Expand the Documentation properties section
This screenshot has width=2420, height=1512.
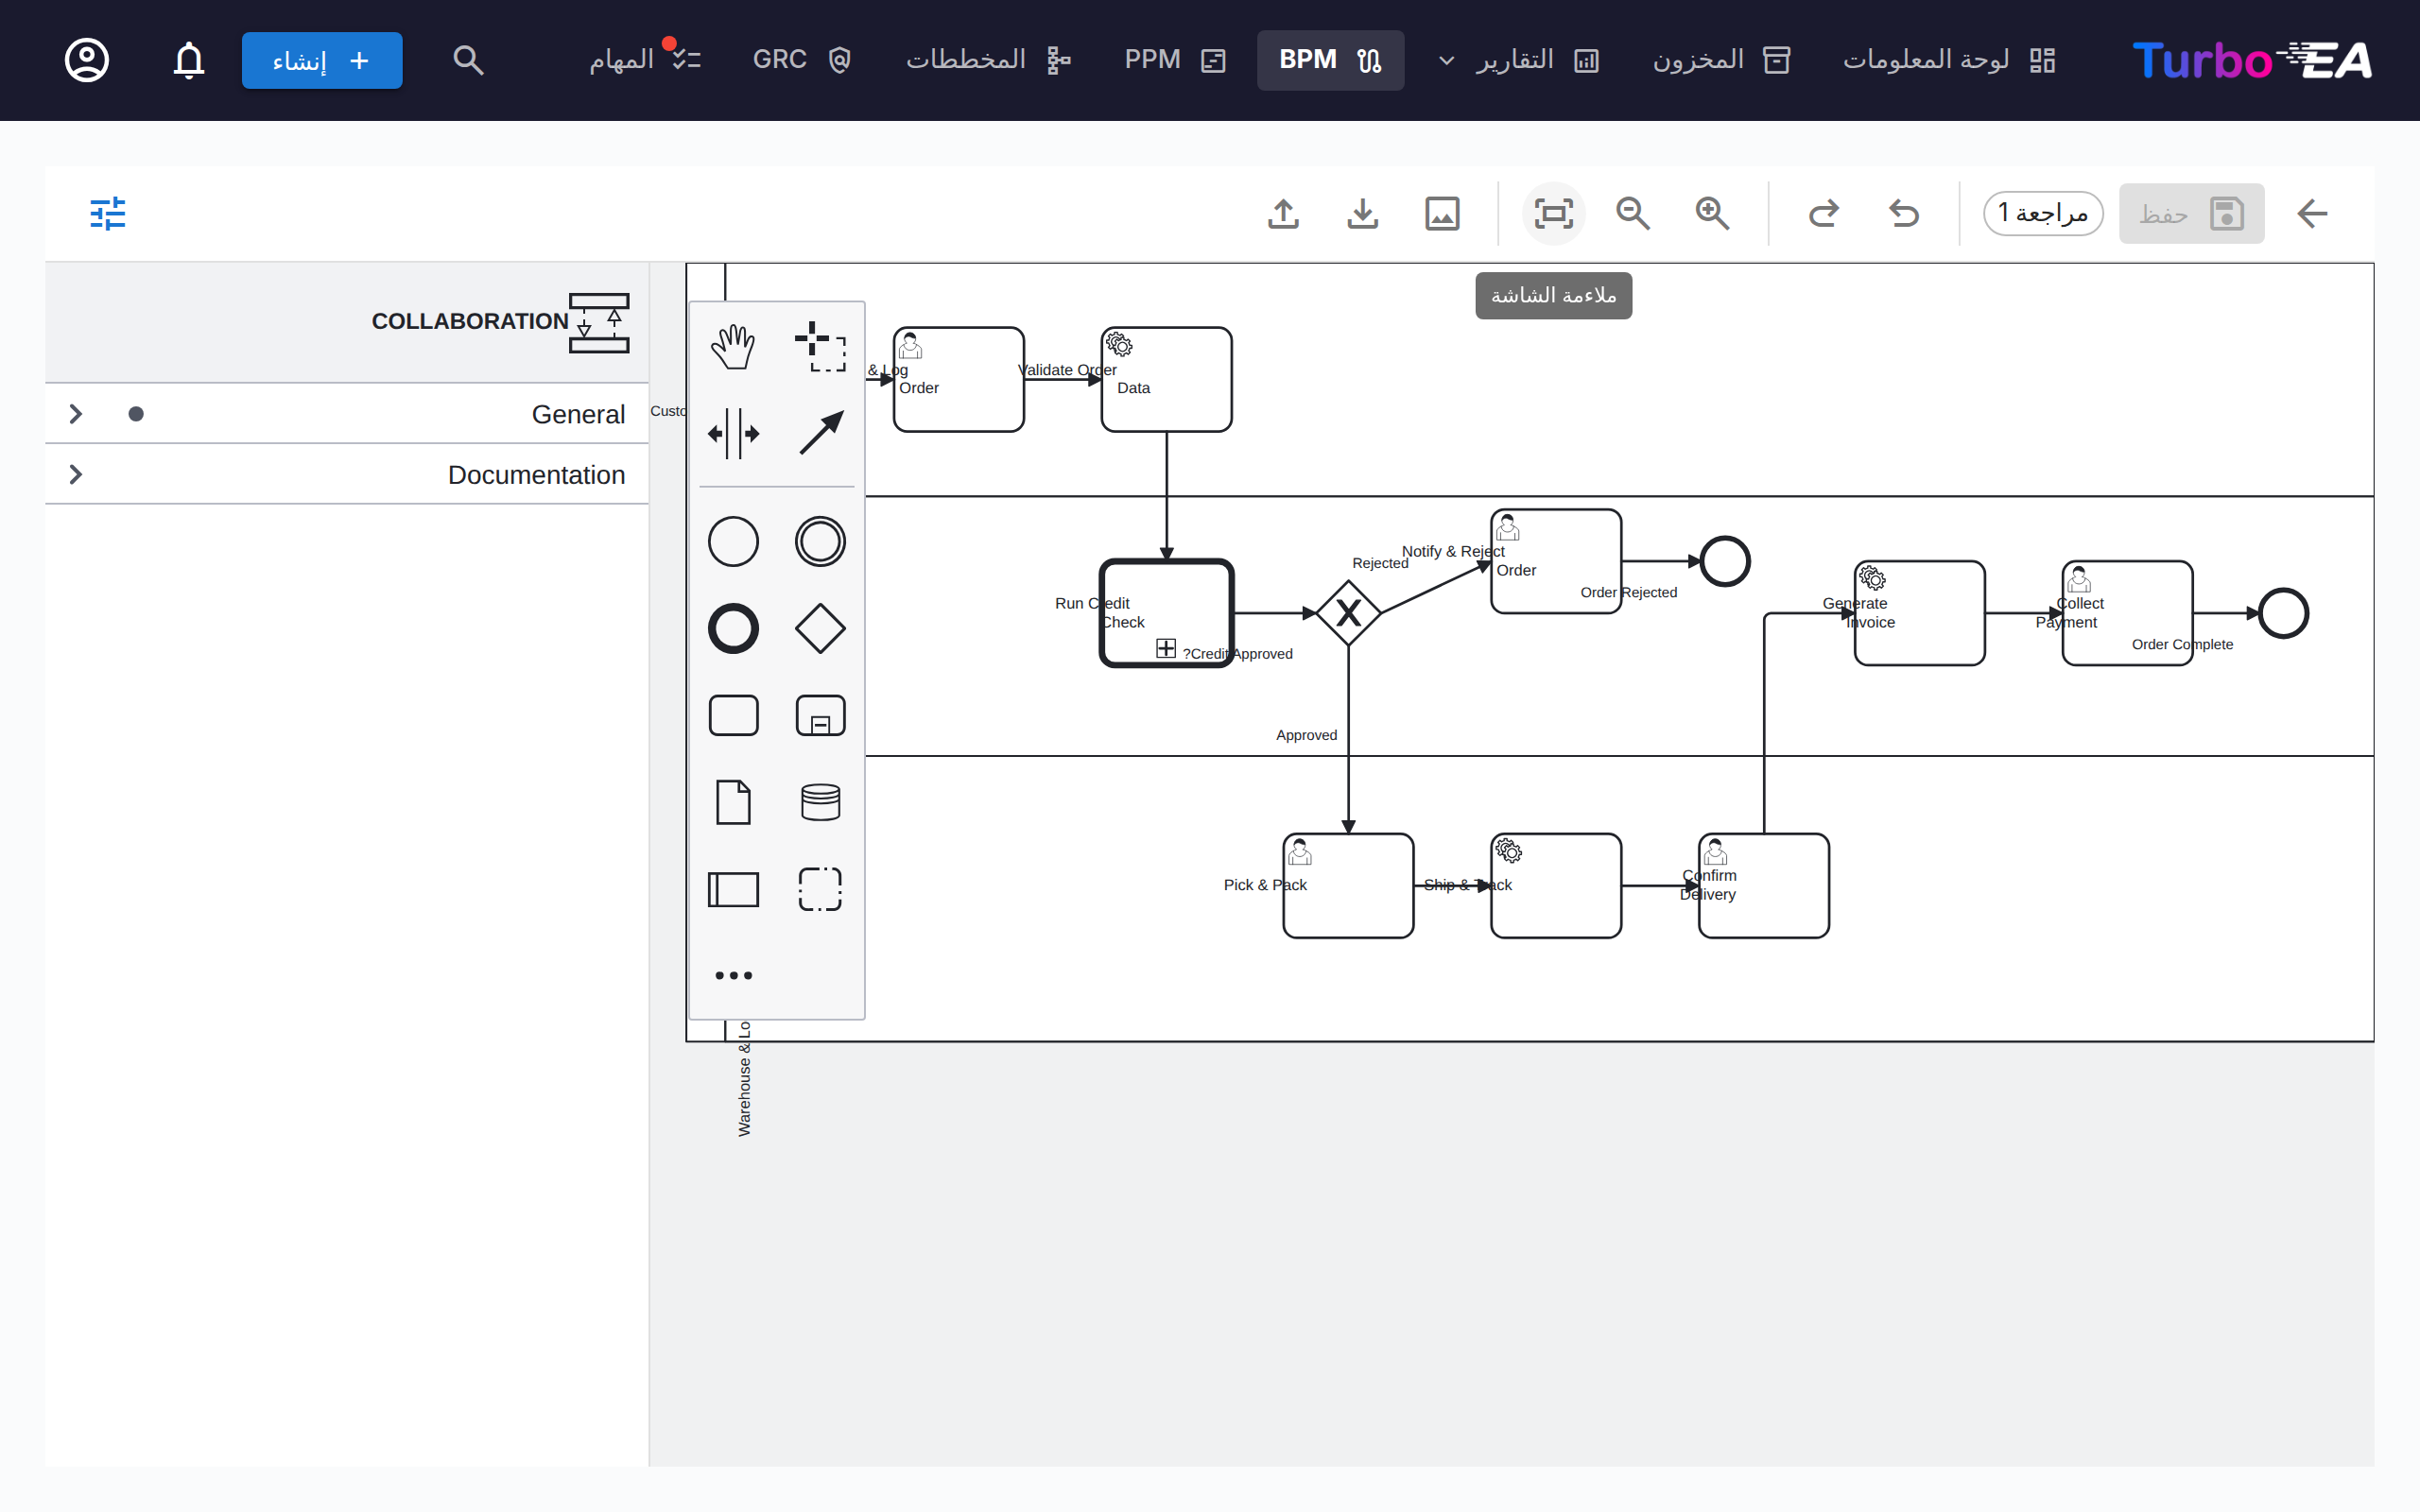347,474
